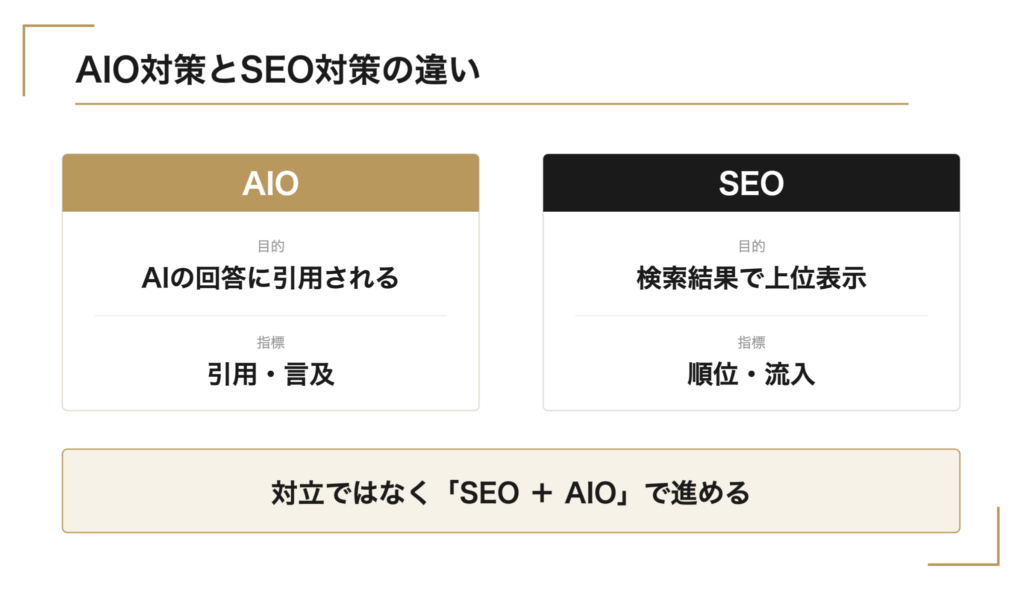Image resolution: width=1024 pixels, height=591 pixels.
Task: Click the 目的 label in AIO card
Action: click(x=270, y=246)
